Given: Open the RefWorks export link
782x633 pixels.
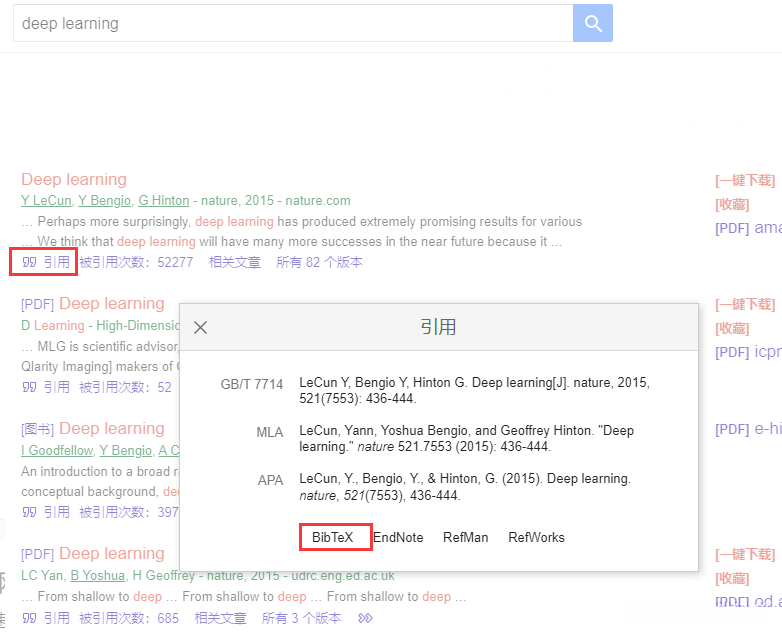Looking at the screenshot, I should pos(536,537).
